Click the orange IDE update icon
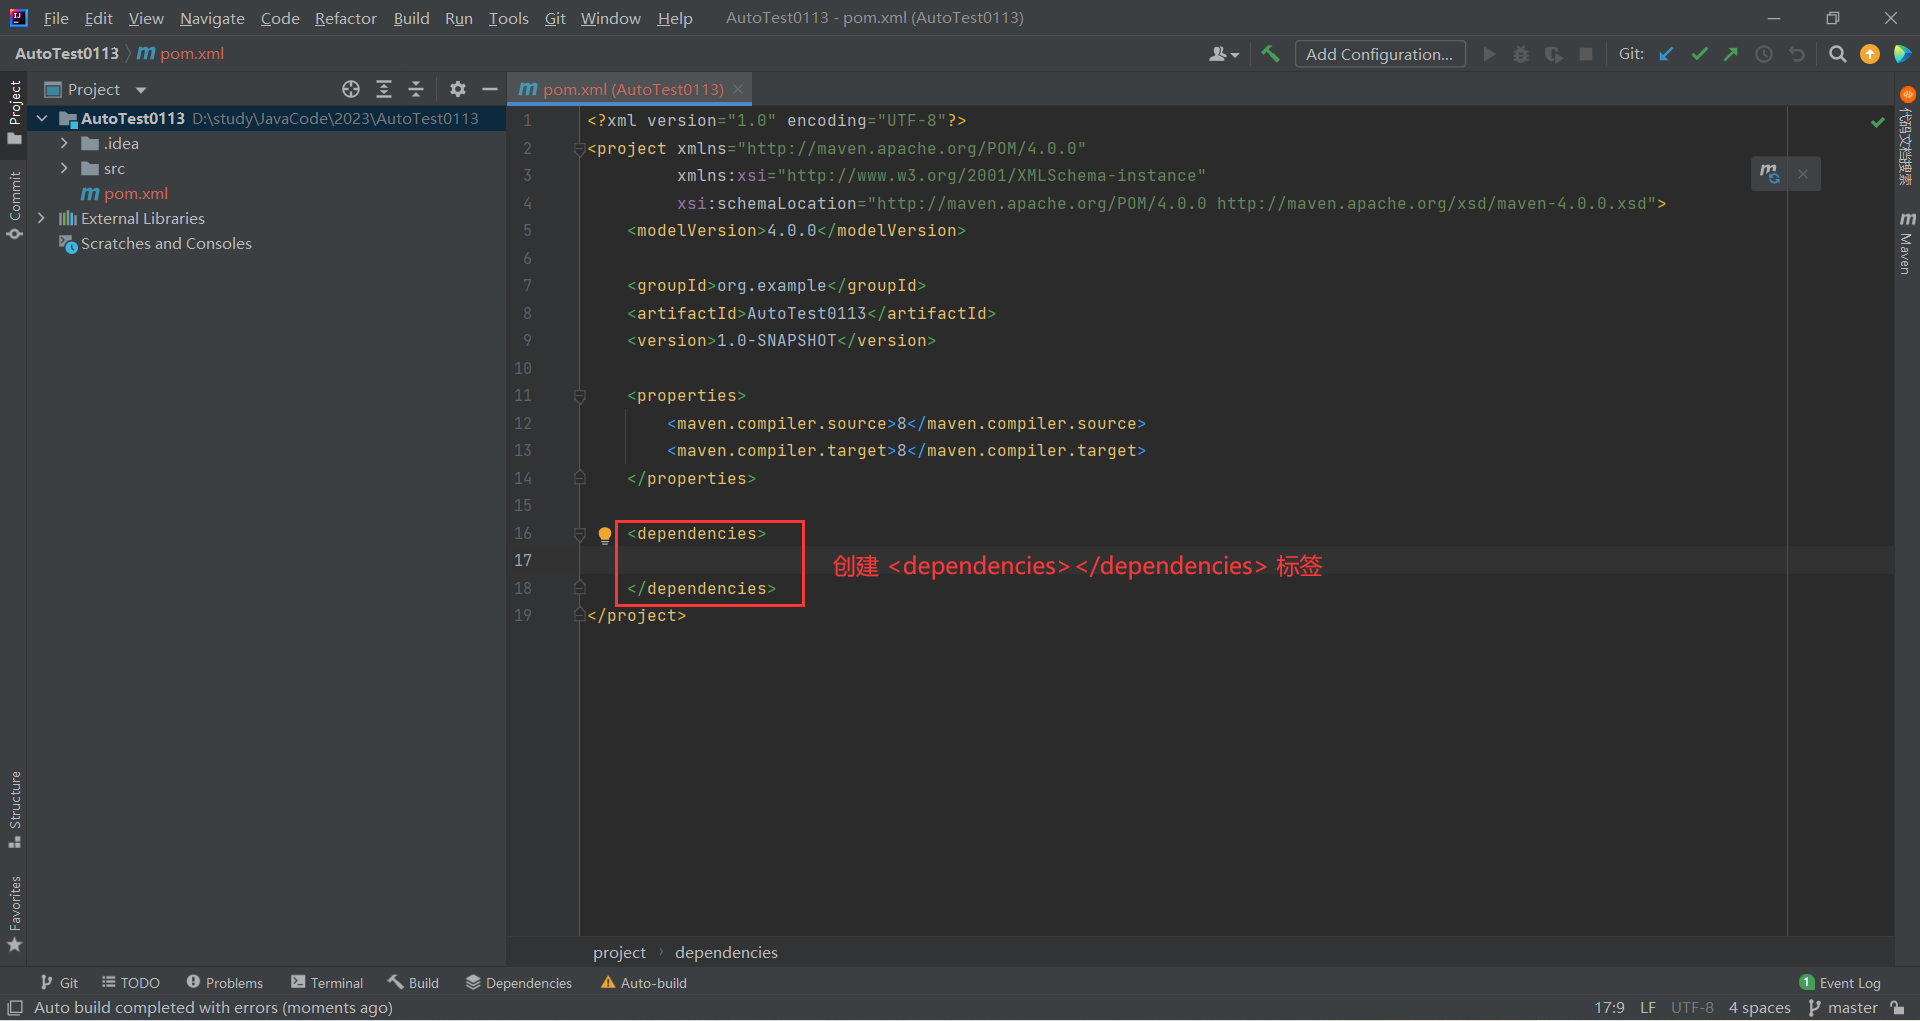 pyautogui.click(x=1870, y=54)
